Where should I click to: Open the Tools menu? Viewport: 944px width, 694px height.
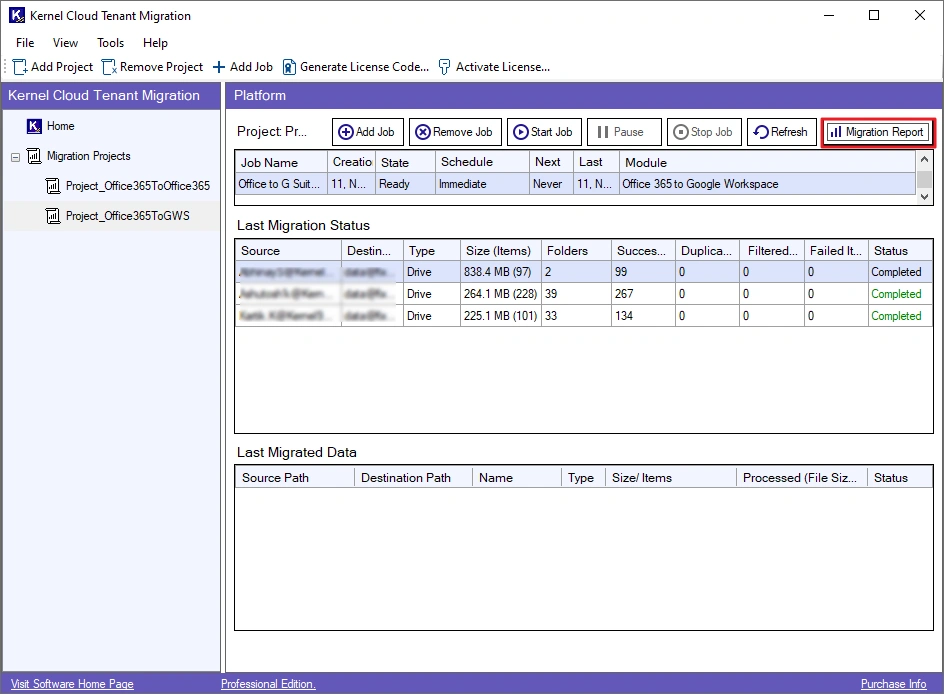(x=110, y=43)
